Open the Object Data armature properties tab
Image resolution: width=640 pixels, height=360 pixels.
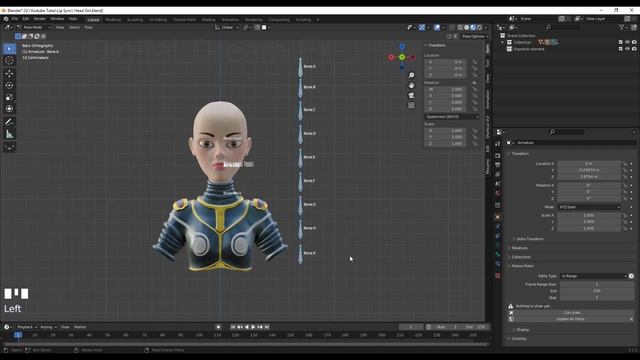[x=498, y=245]
